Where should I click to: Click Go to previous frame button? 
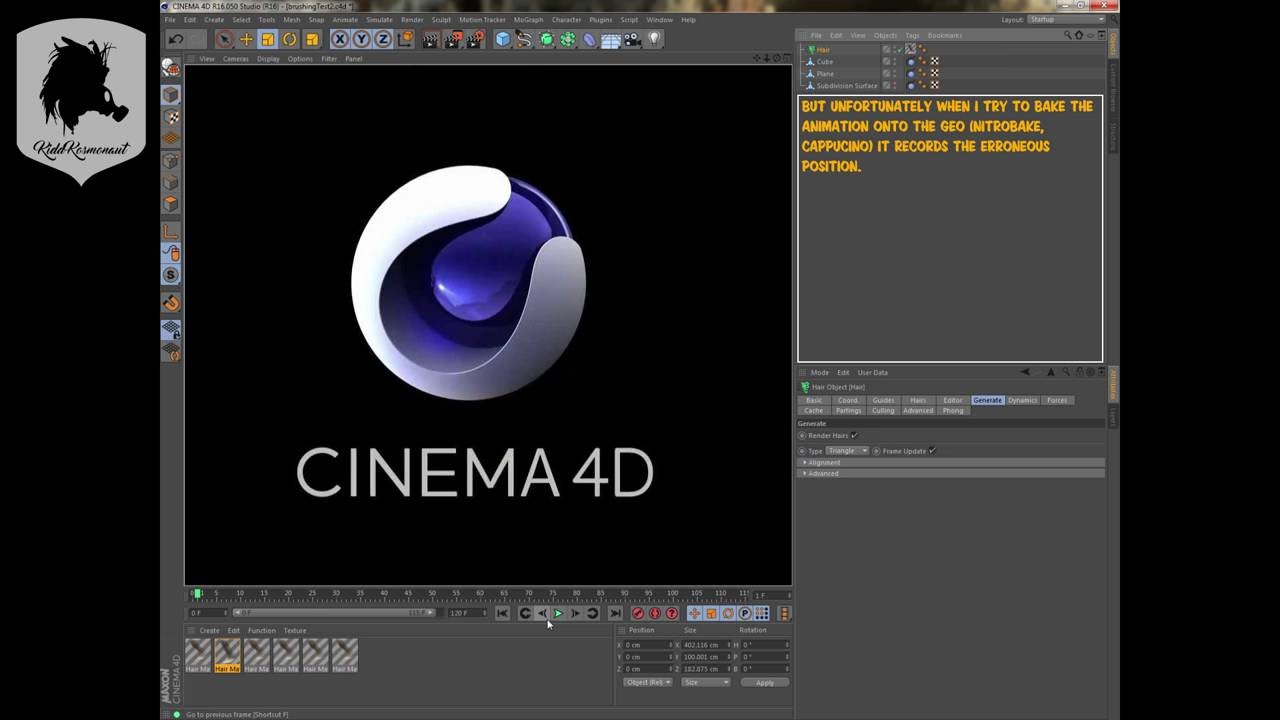point(542,613)
